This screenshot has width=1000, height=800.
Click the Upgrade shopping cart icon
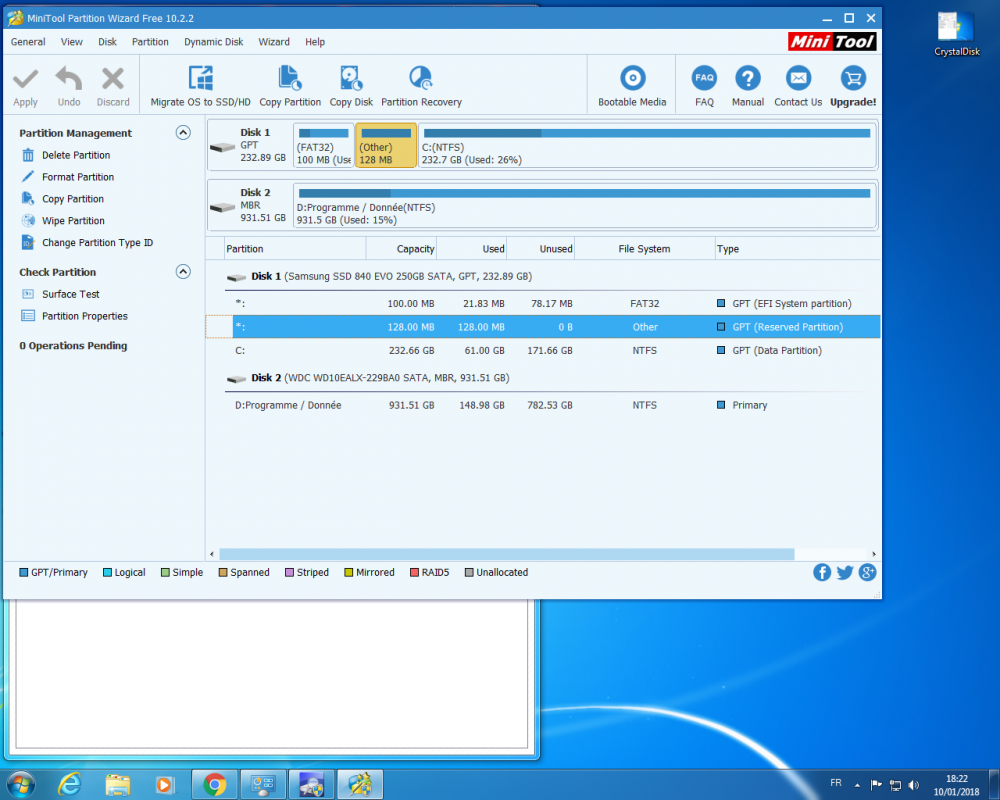point(853,79)
